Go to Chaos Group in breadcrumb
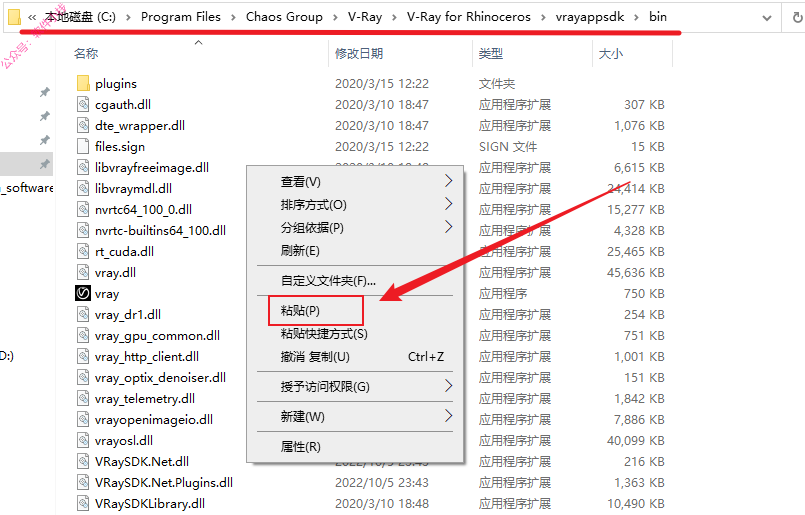 pos(284,17)
